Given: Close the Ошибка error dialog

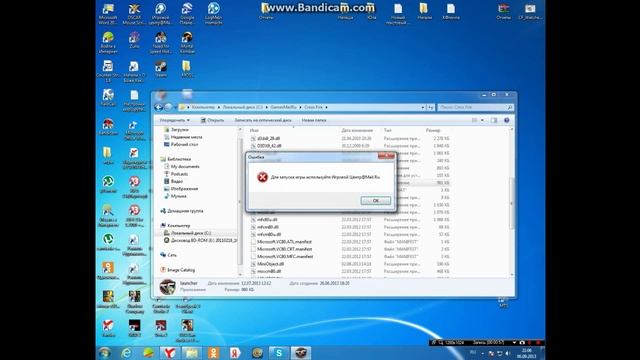Looking at the screenshot, I should click(x=386, y=156).
